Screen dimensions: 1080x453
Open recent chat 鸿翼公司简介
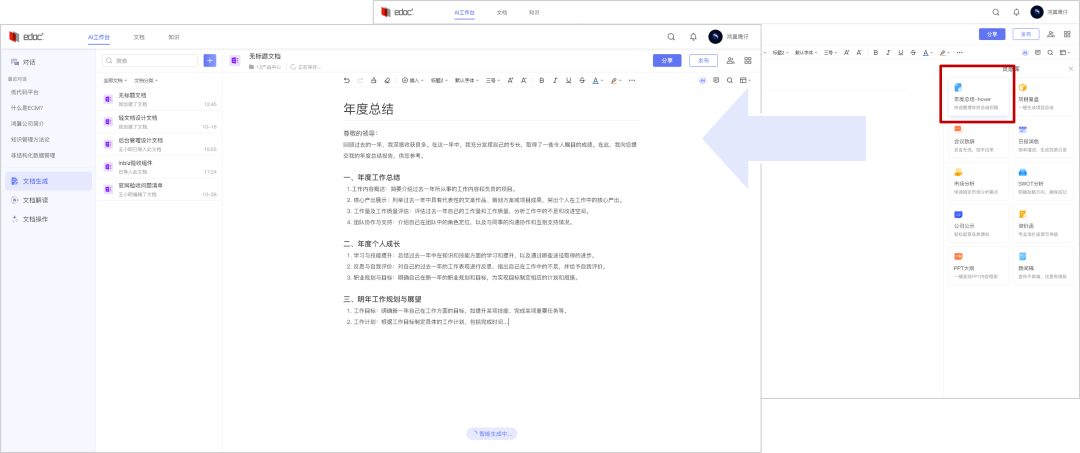[26, 124]
